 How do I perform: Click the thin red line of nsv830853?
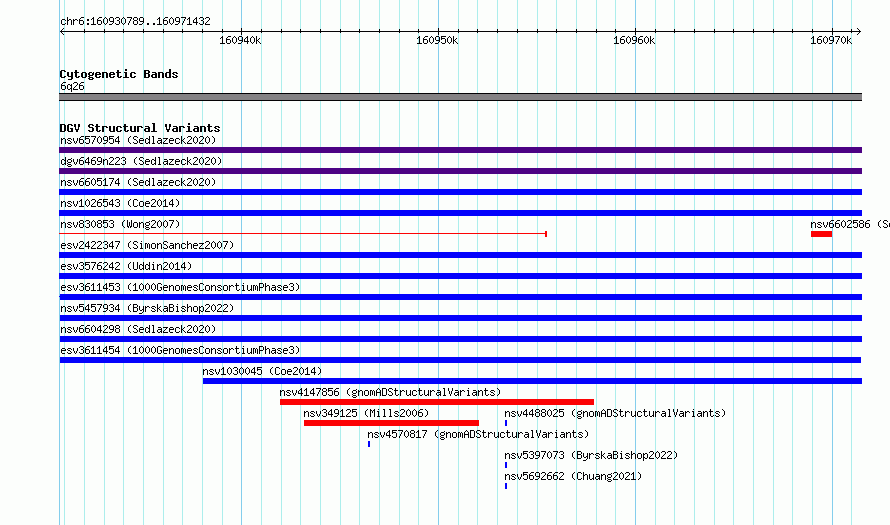pos(303,234)
